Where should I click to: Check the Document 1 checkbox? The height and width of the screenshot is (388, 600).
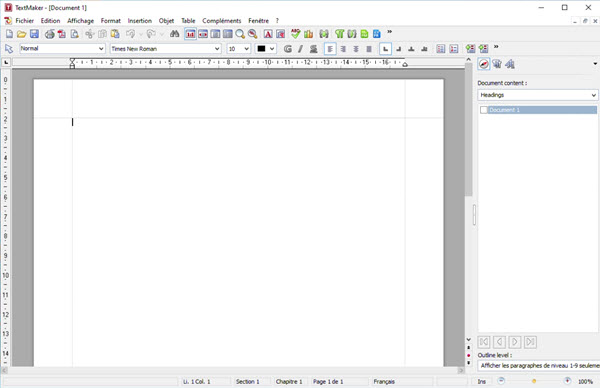pyautogui.click(x=484, y=110)
